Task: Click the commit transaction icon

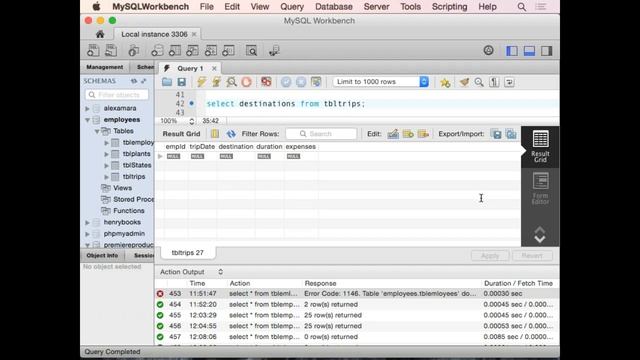Action: (286, 82)
